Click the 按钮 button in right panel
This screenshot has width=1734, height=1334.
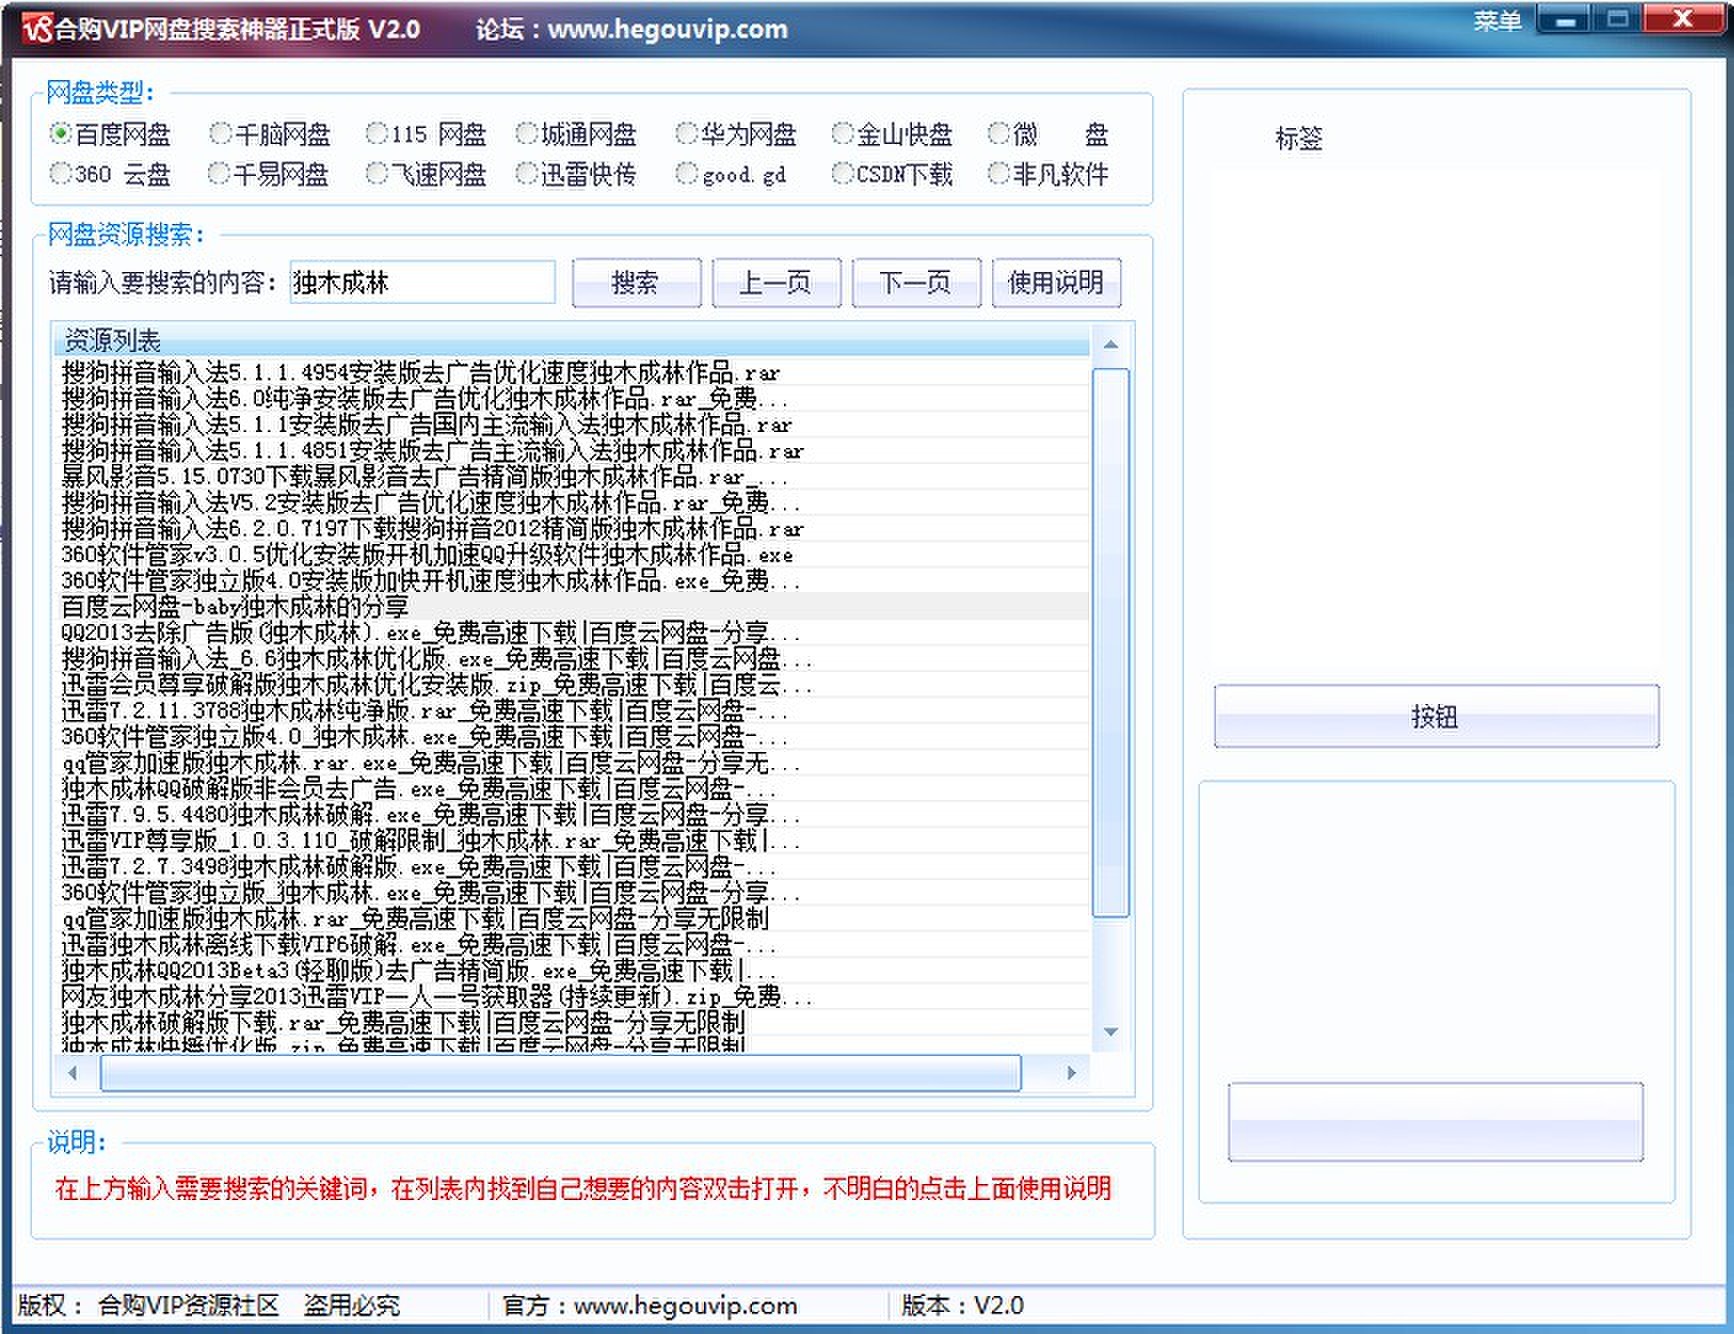tap(1436, 716)
